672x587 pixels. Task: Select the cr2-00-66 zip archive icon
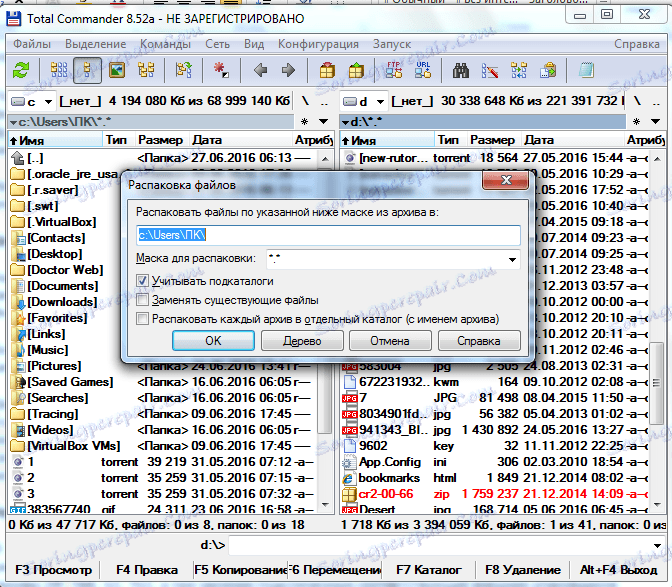click(x=349, y=494)
